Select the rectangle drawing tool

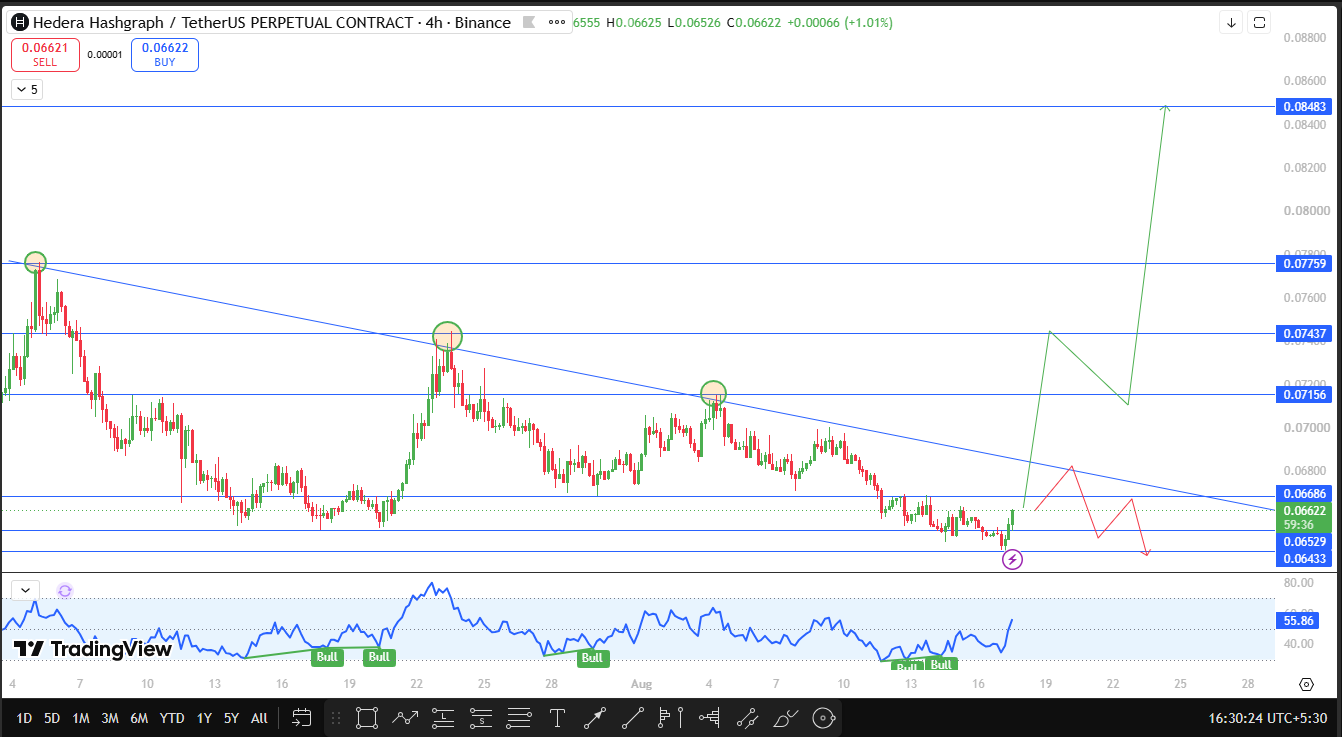click(367, 718)
